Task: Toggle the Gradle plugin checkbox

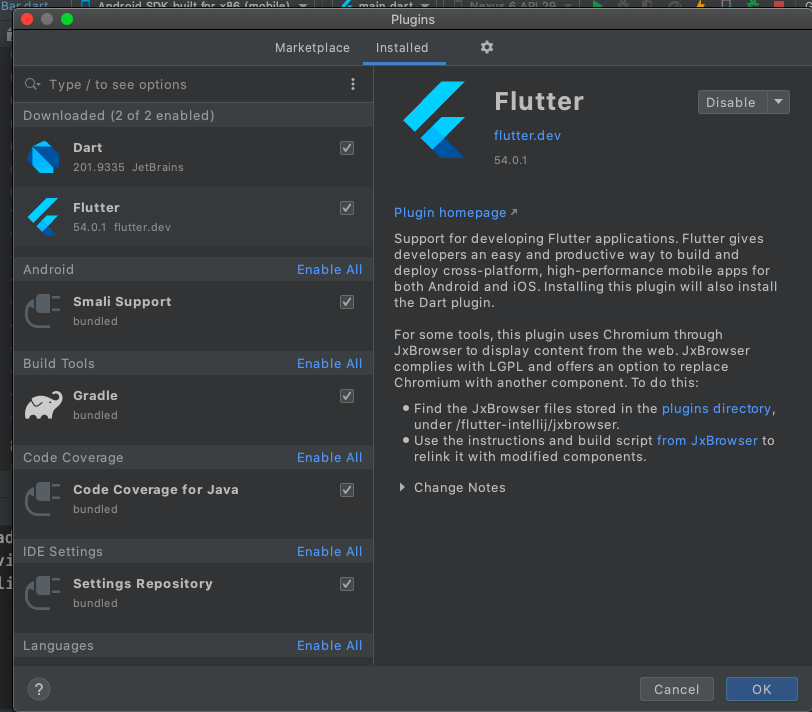Action: tap(347, 396)
